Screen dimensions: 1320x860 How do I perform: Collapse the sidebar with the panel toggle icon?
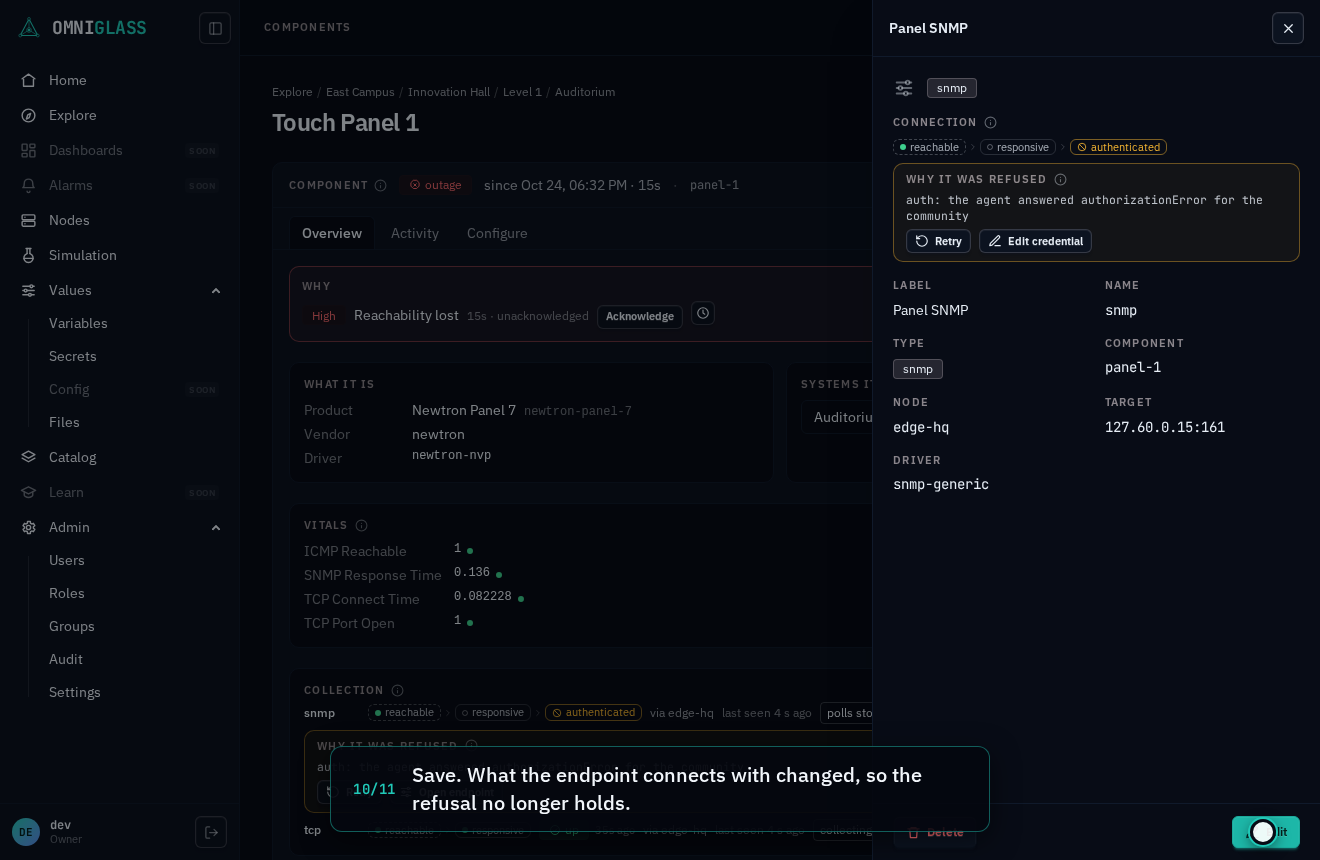(215, 28)
